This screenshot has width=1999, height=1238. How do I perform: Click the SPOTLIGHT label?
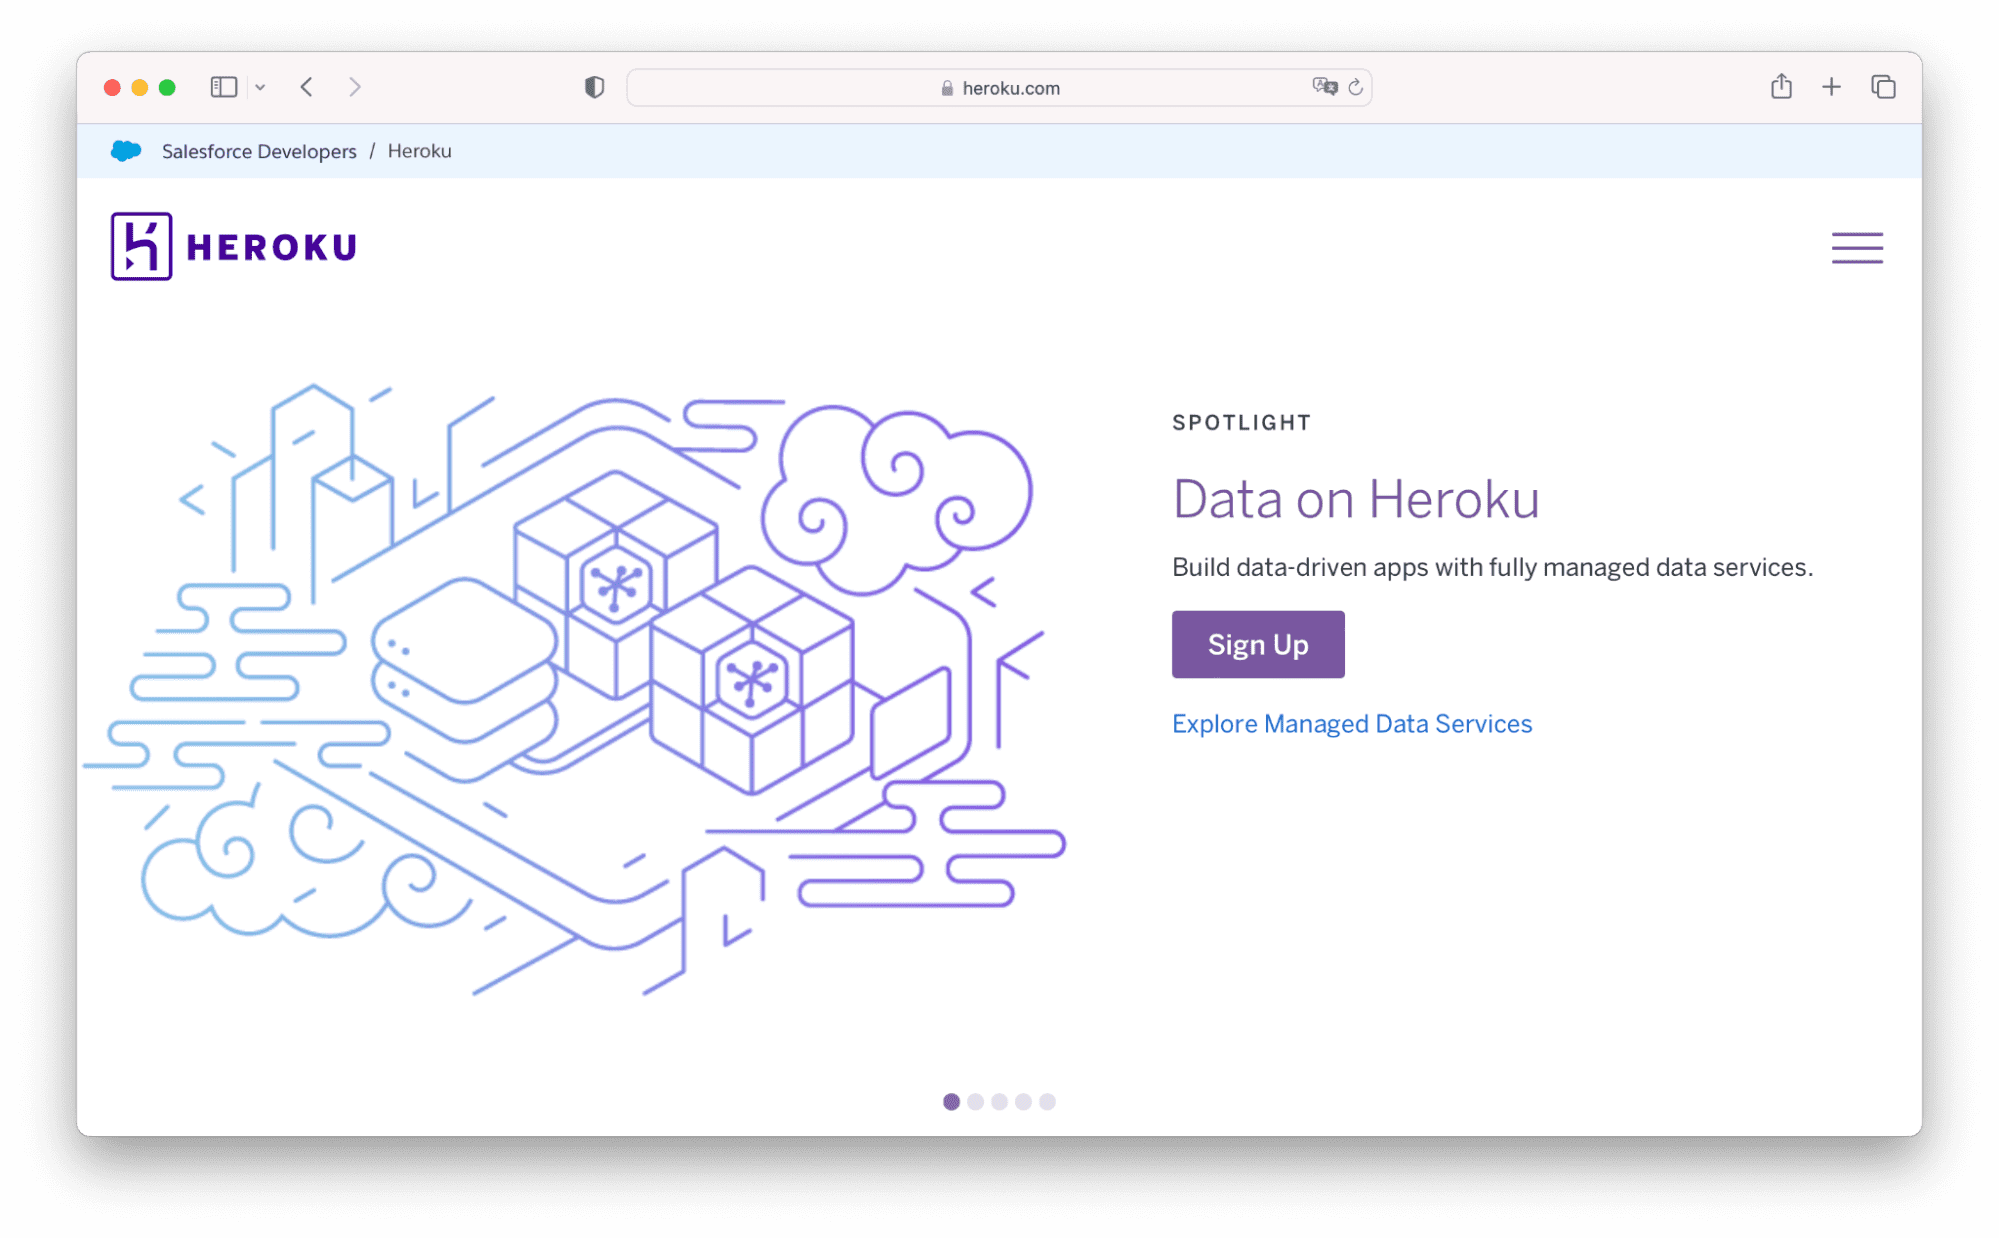(1241, 422)
